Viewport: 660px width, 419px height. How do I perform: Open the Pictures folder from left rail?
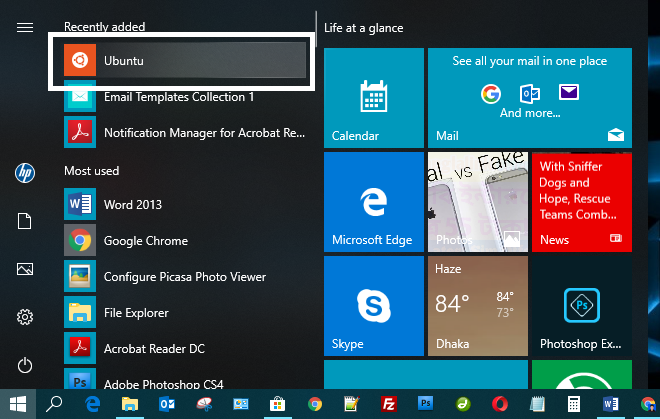[x=25, y=269]
